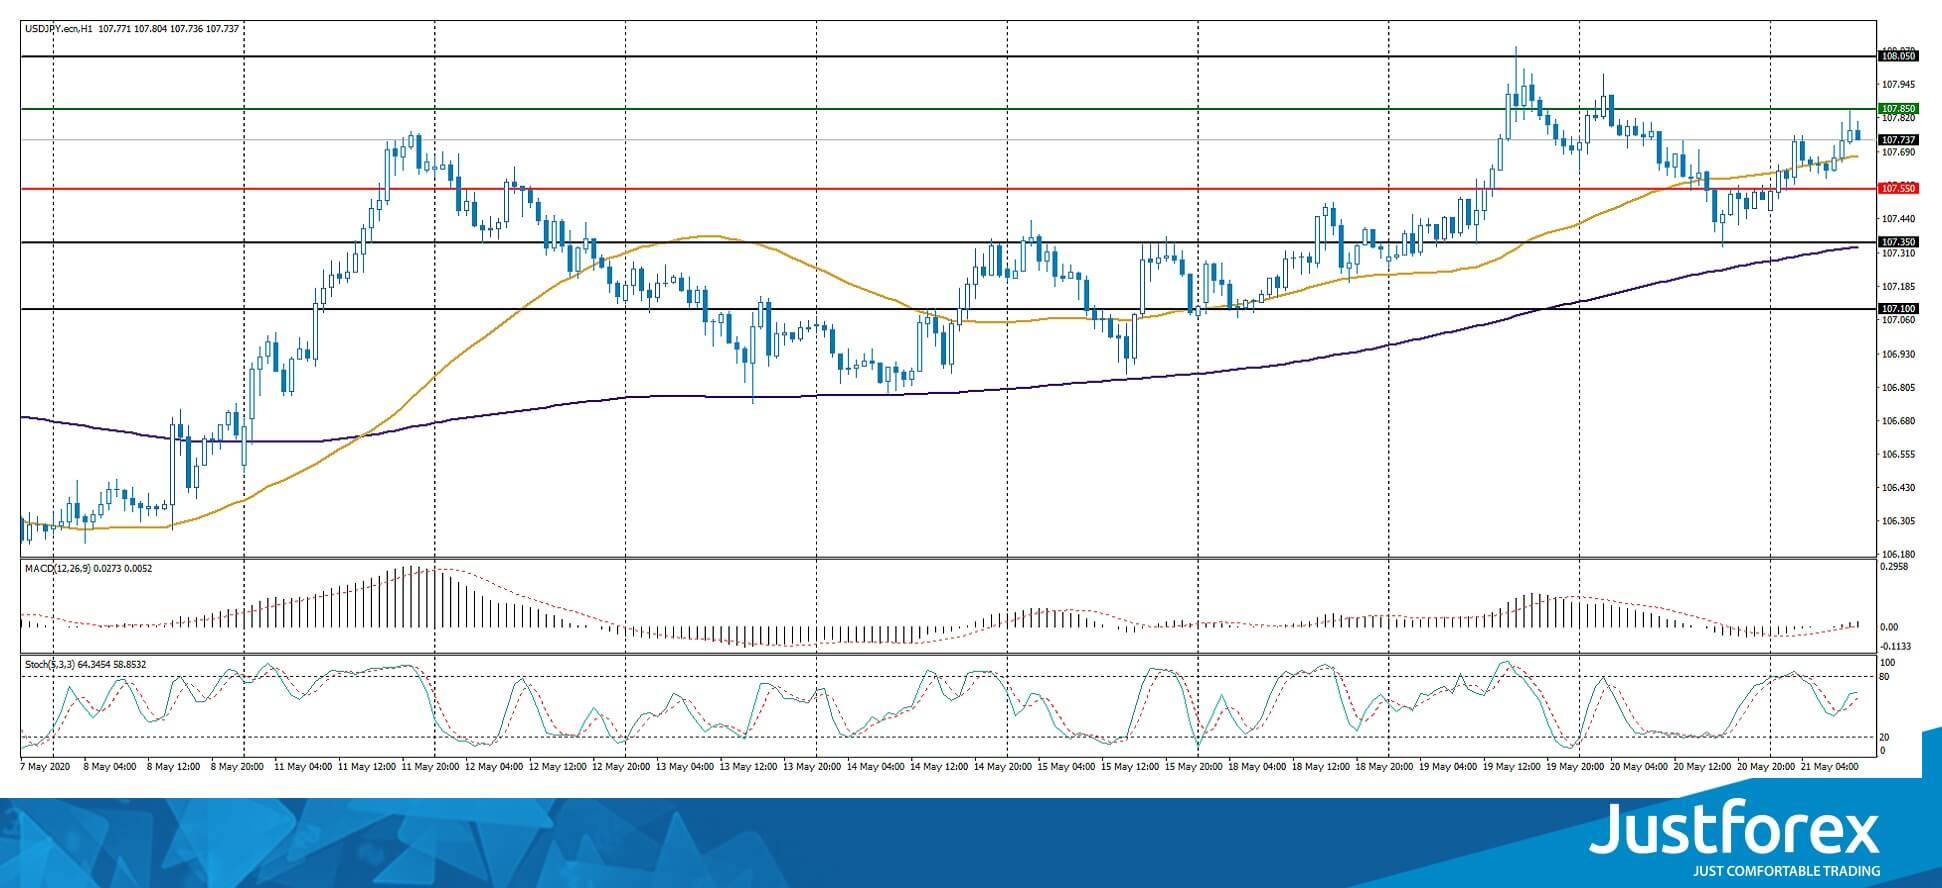The width and height of the screenshot is (1942, 888).
Task: Click the 107.310 price axis value
Action: [1898, 253]
